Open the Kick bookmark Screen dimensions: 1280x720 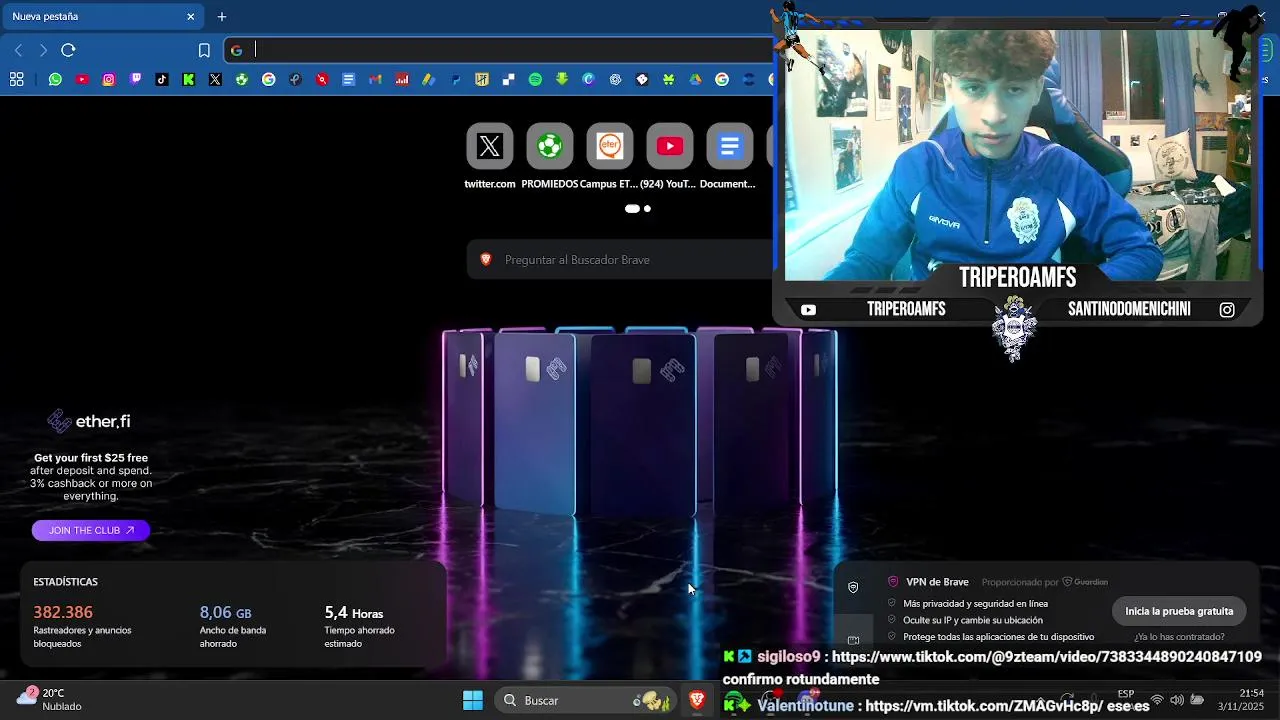coord(188,79)
